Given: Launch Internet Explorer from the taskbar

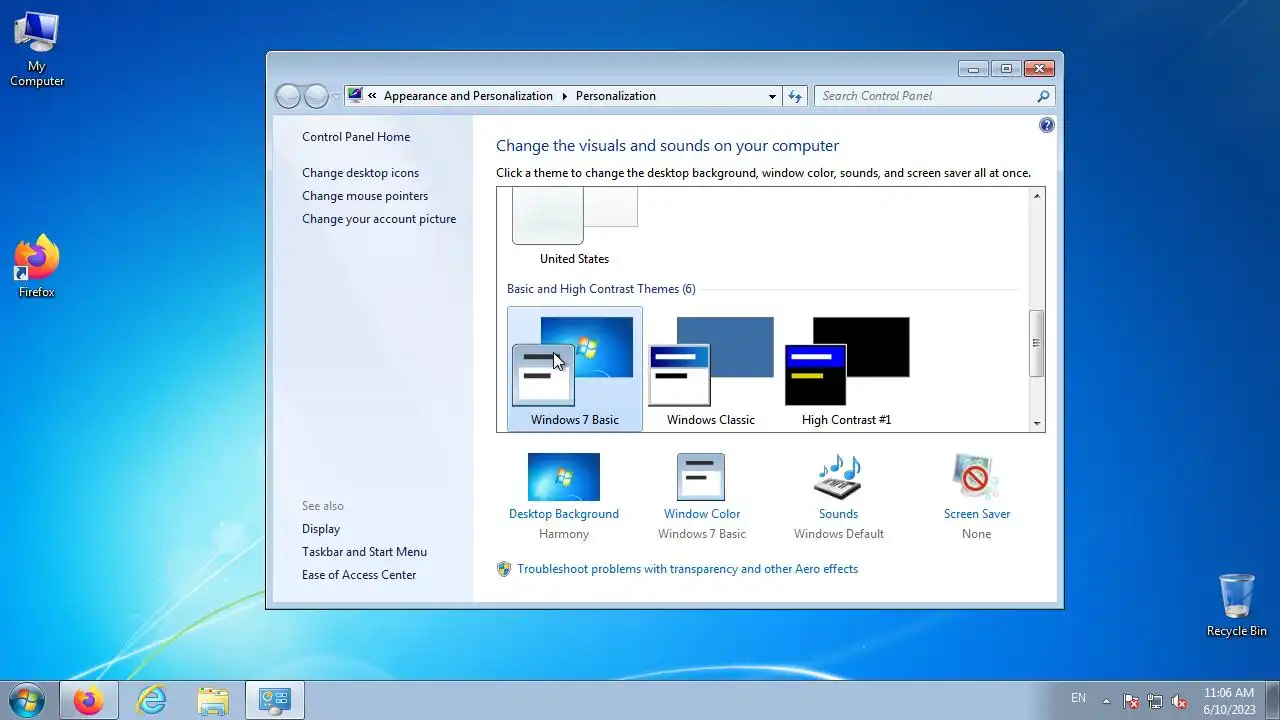Looking at the screenshot, I should point(151,700).
